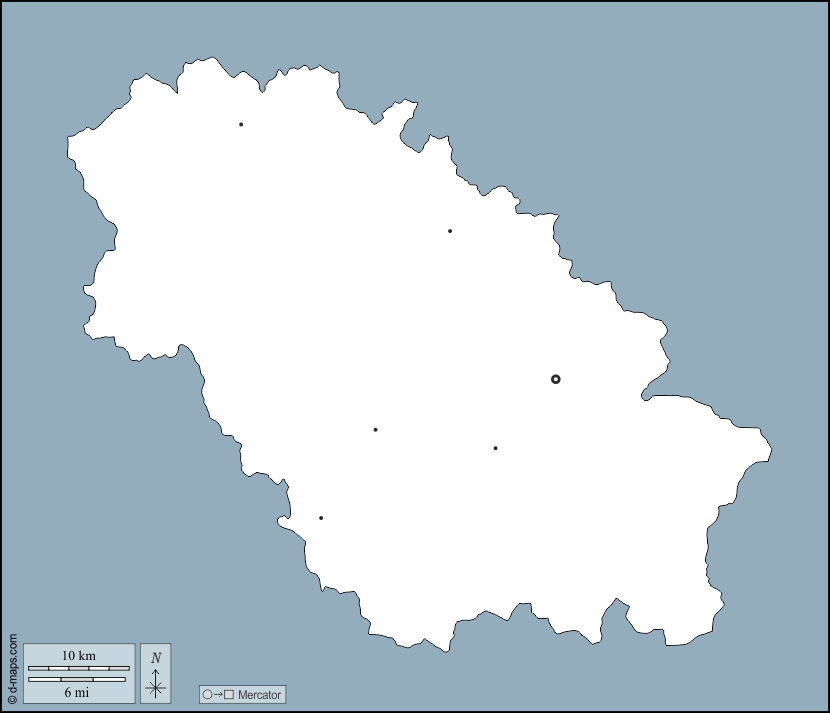Click the southwesternmost city dot
Image resolution: width=830 pixels, height=713 pixels.
coord(321,518)
